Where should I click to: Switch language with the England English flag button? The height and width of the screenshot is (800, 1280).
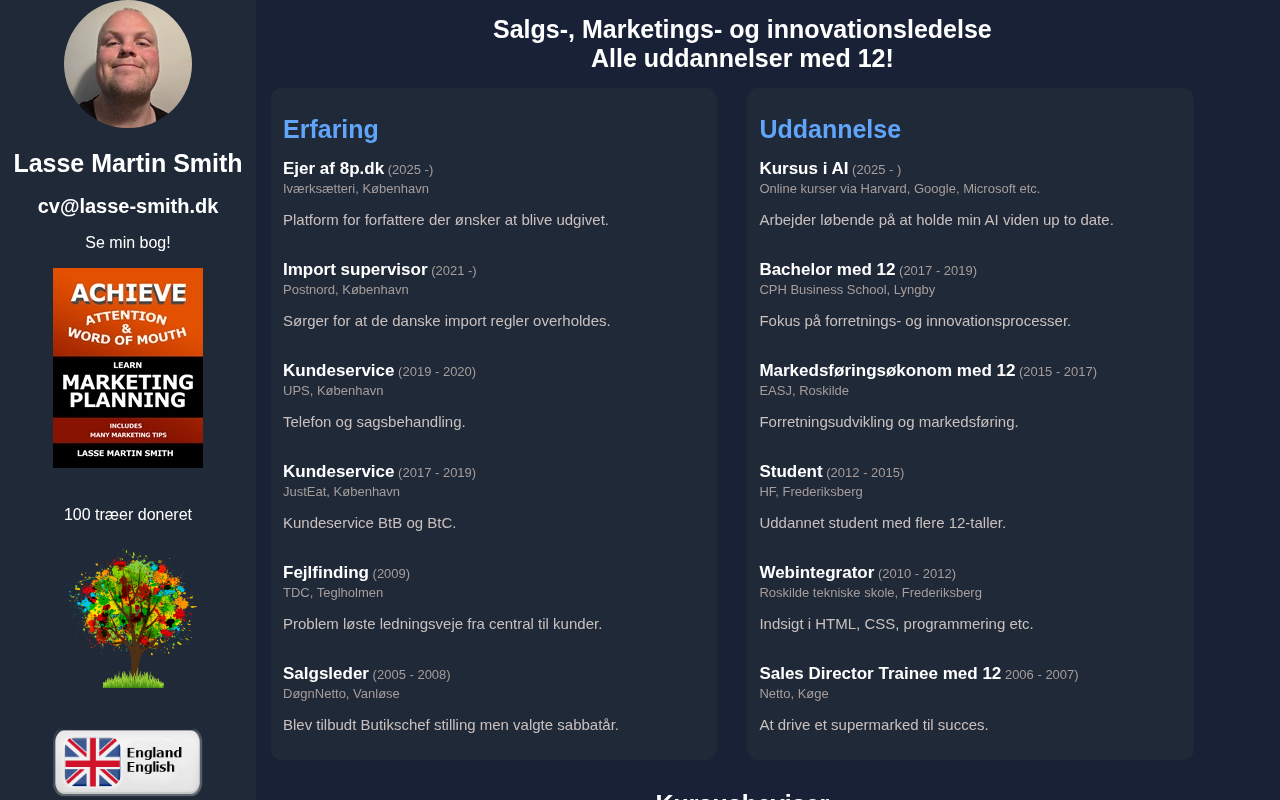coord(128,762)
